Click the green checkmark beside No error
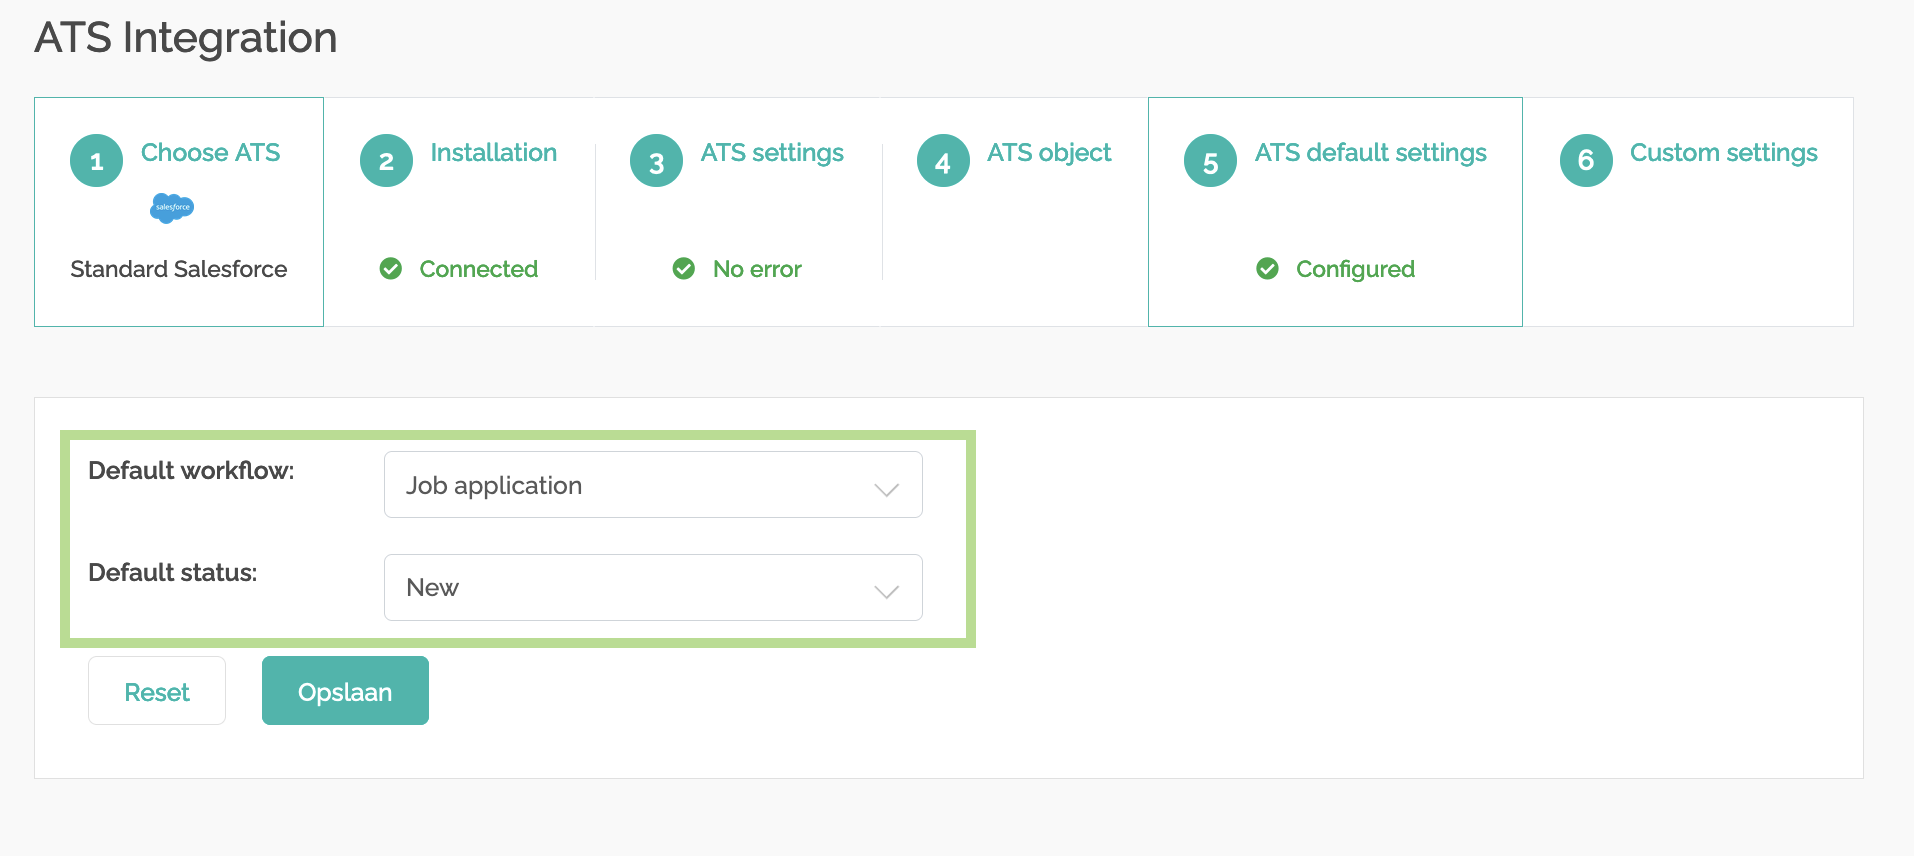This screenshot has width=1914, height=856. 684,269
